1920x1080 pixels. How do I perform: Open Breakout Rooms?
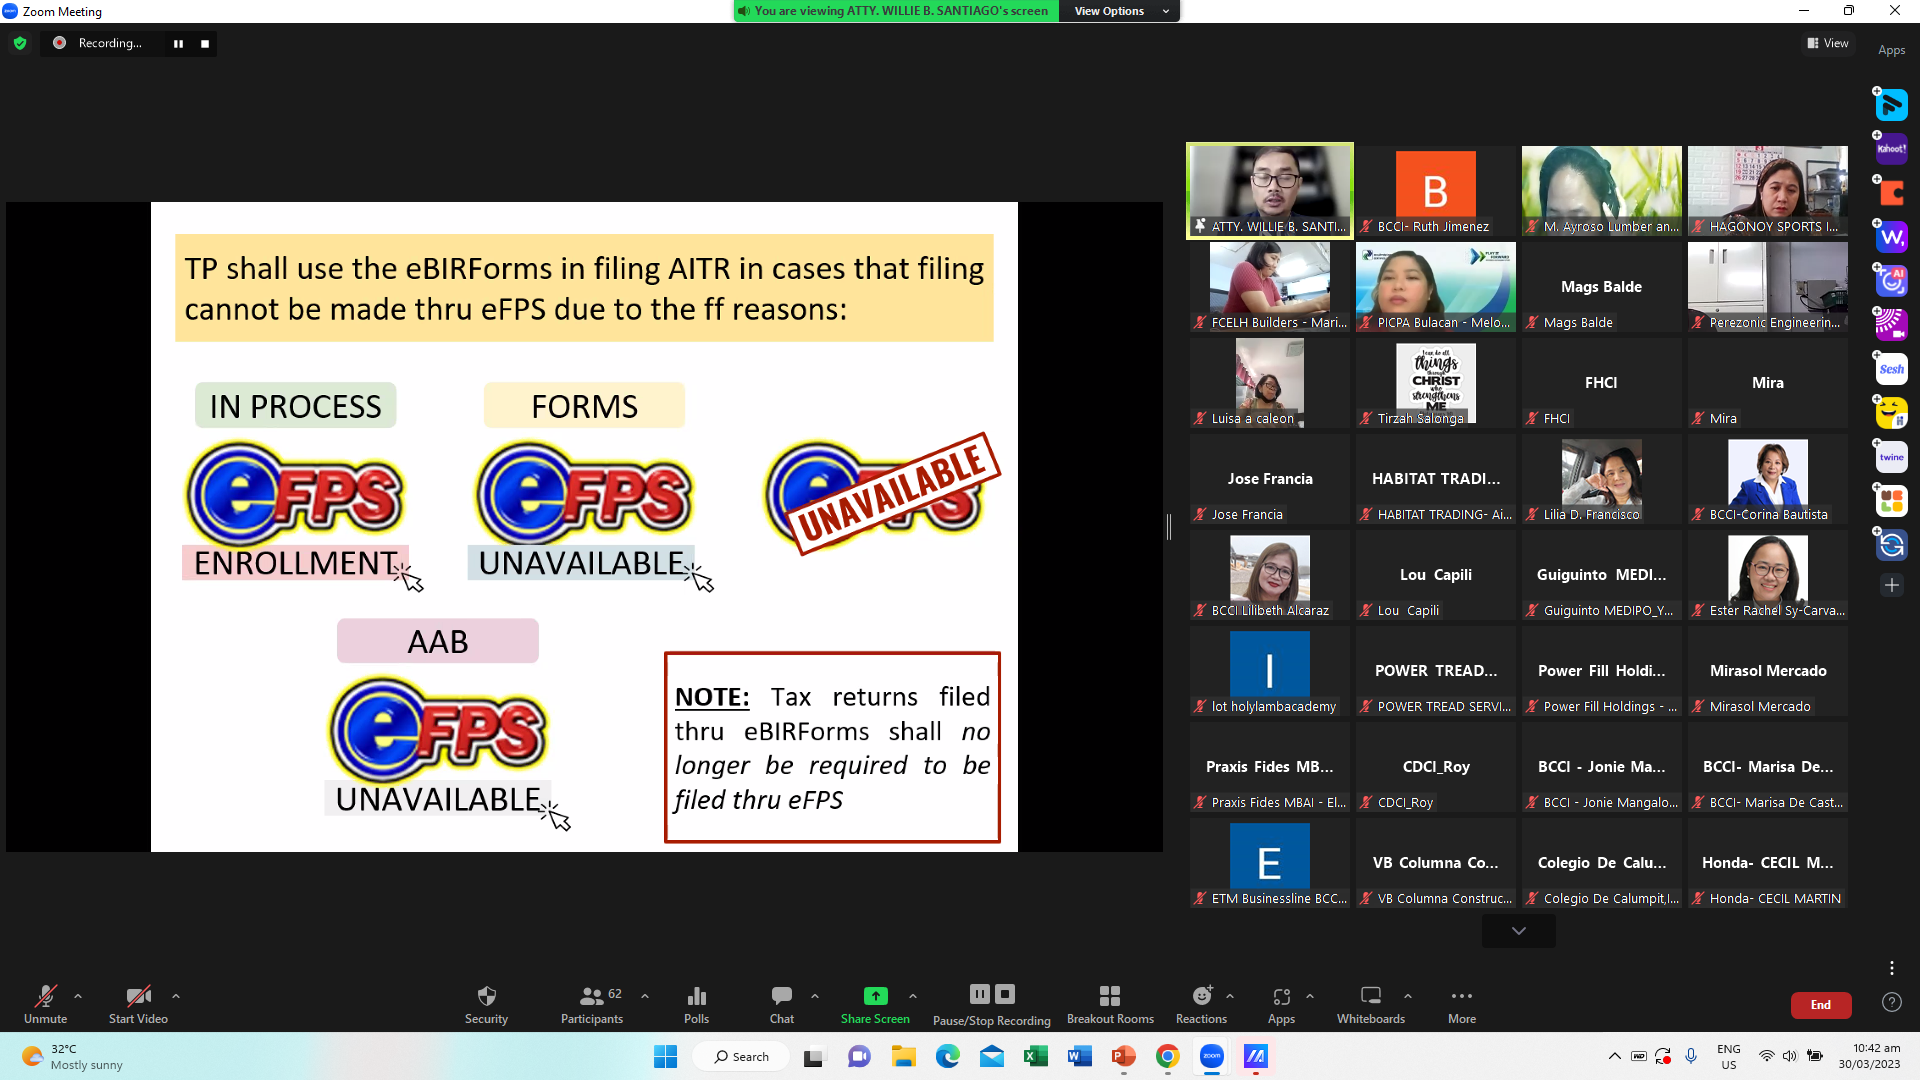(1110, 1004)
